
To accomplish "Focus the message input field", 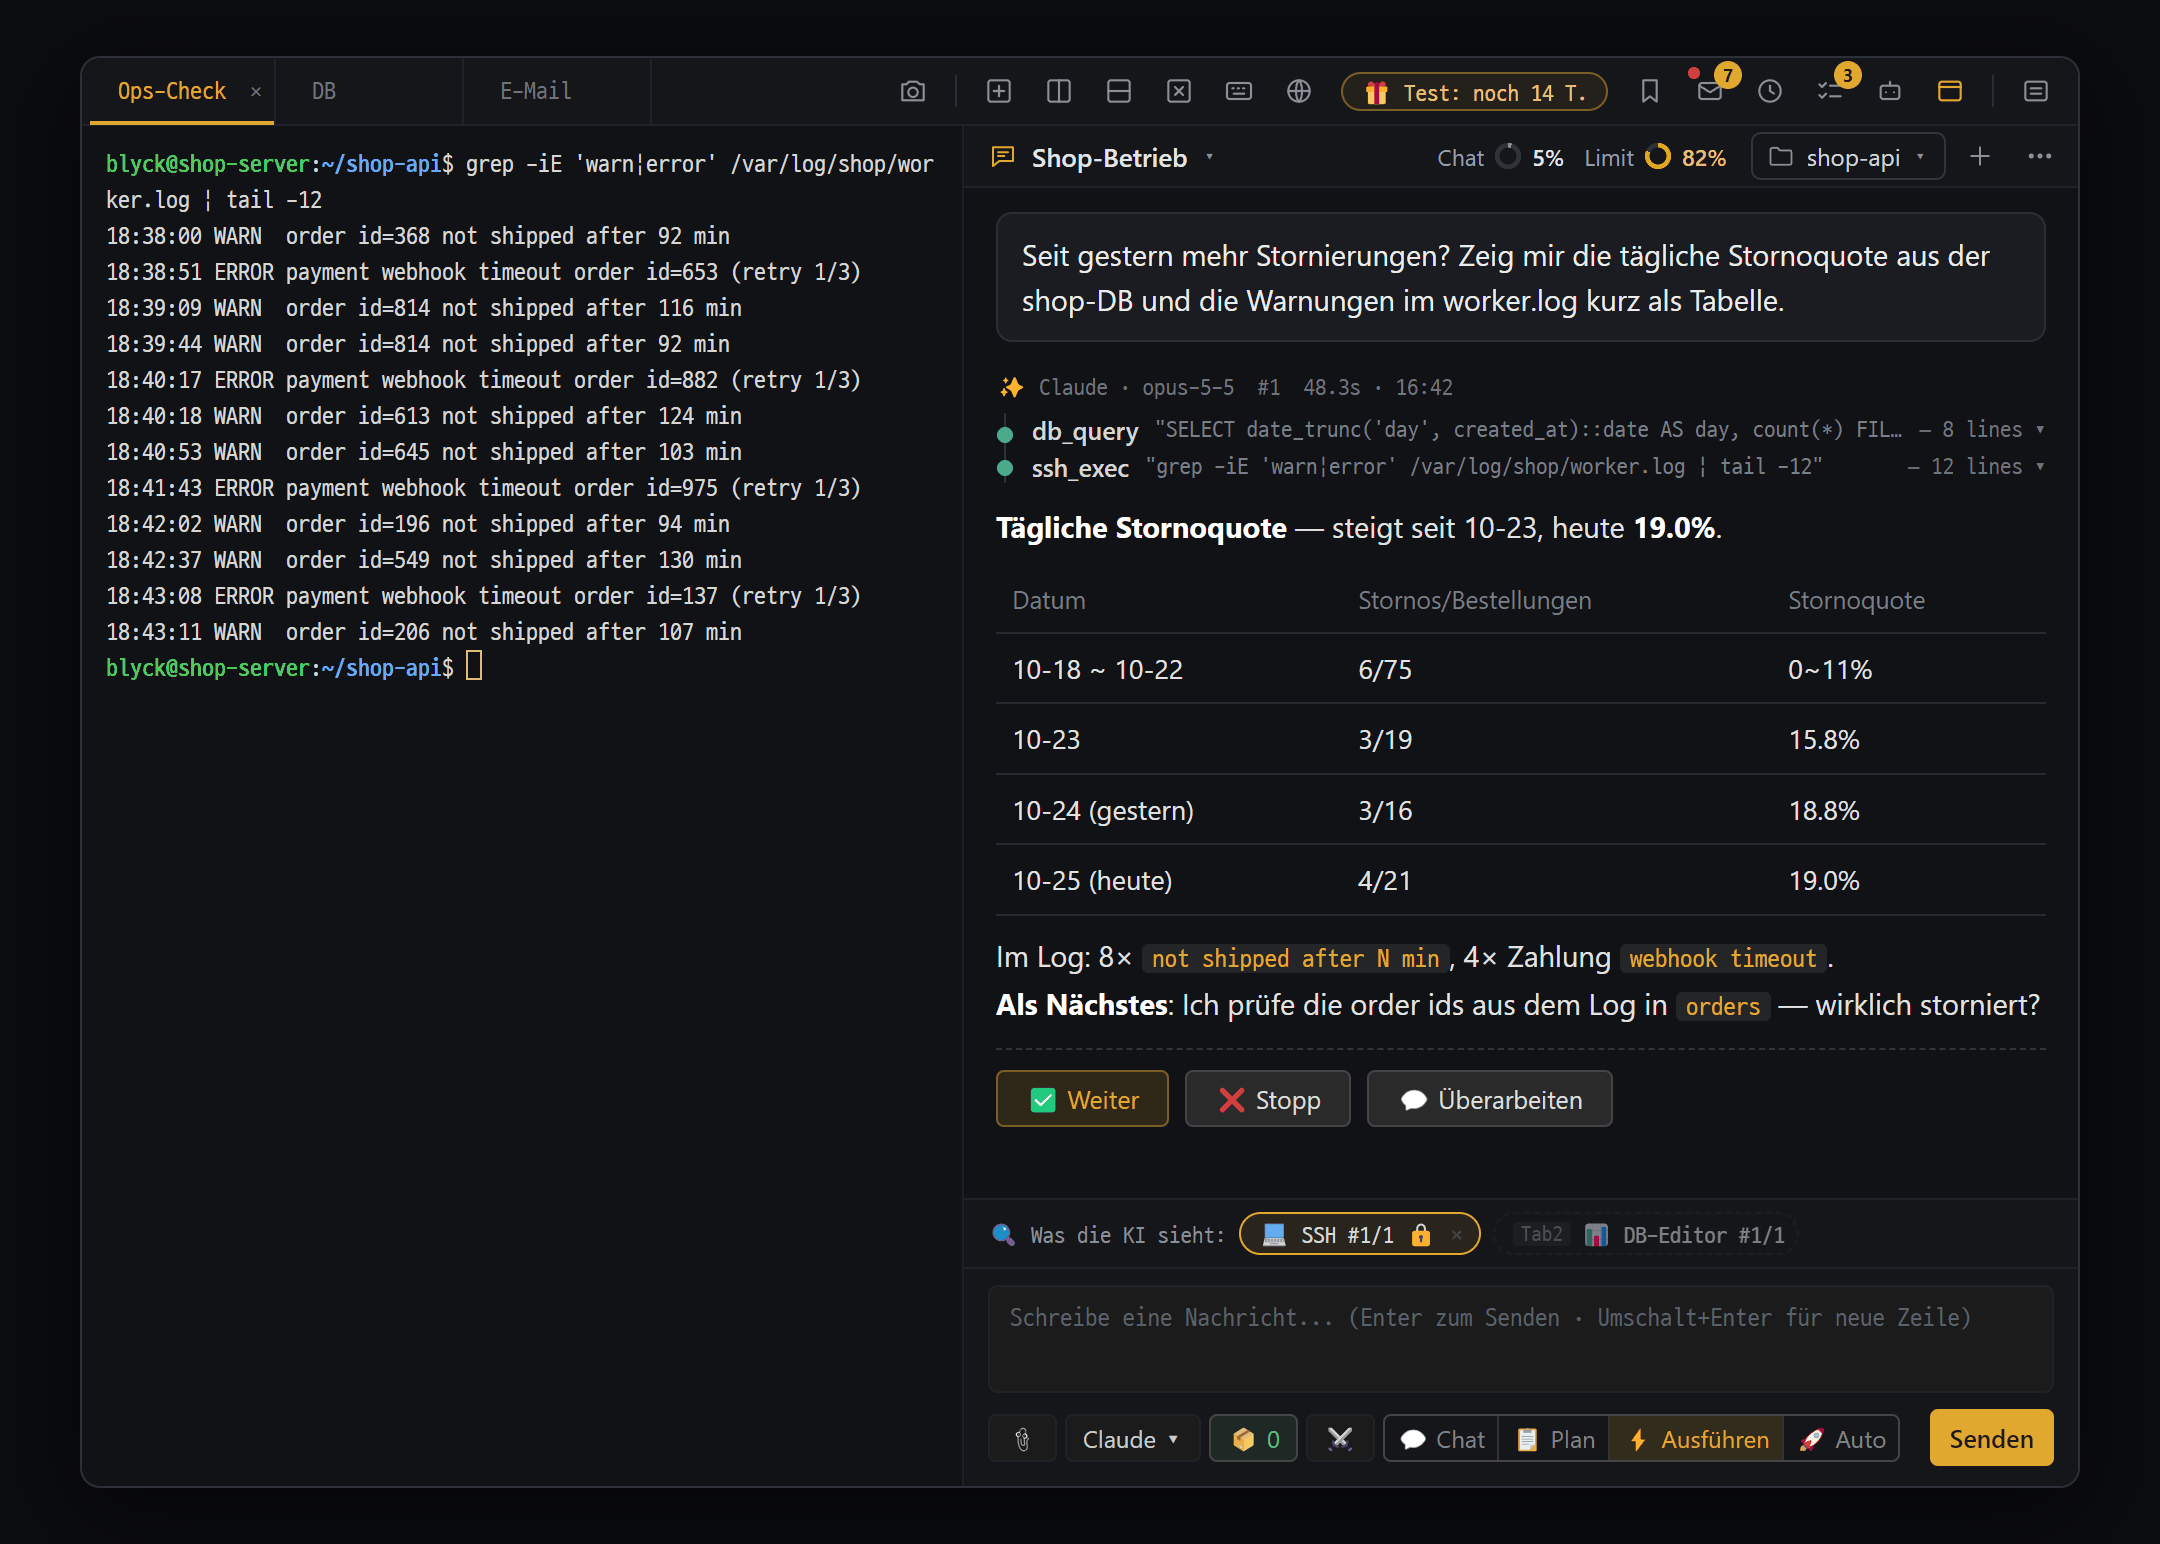I will tap(1520, 1339).
